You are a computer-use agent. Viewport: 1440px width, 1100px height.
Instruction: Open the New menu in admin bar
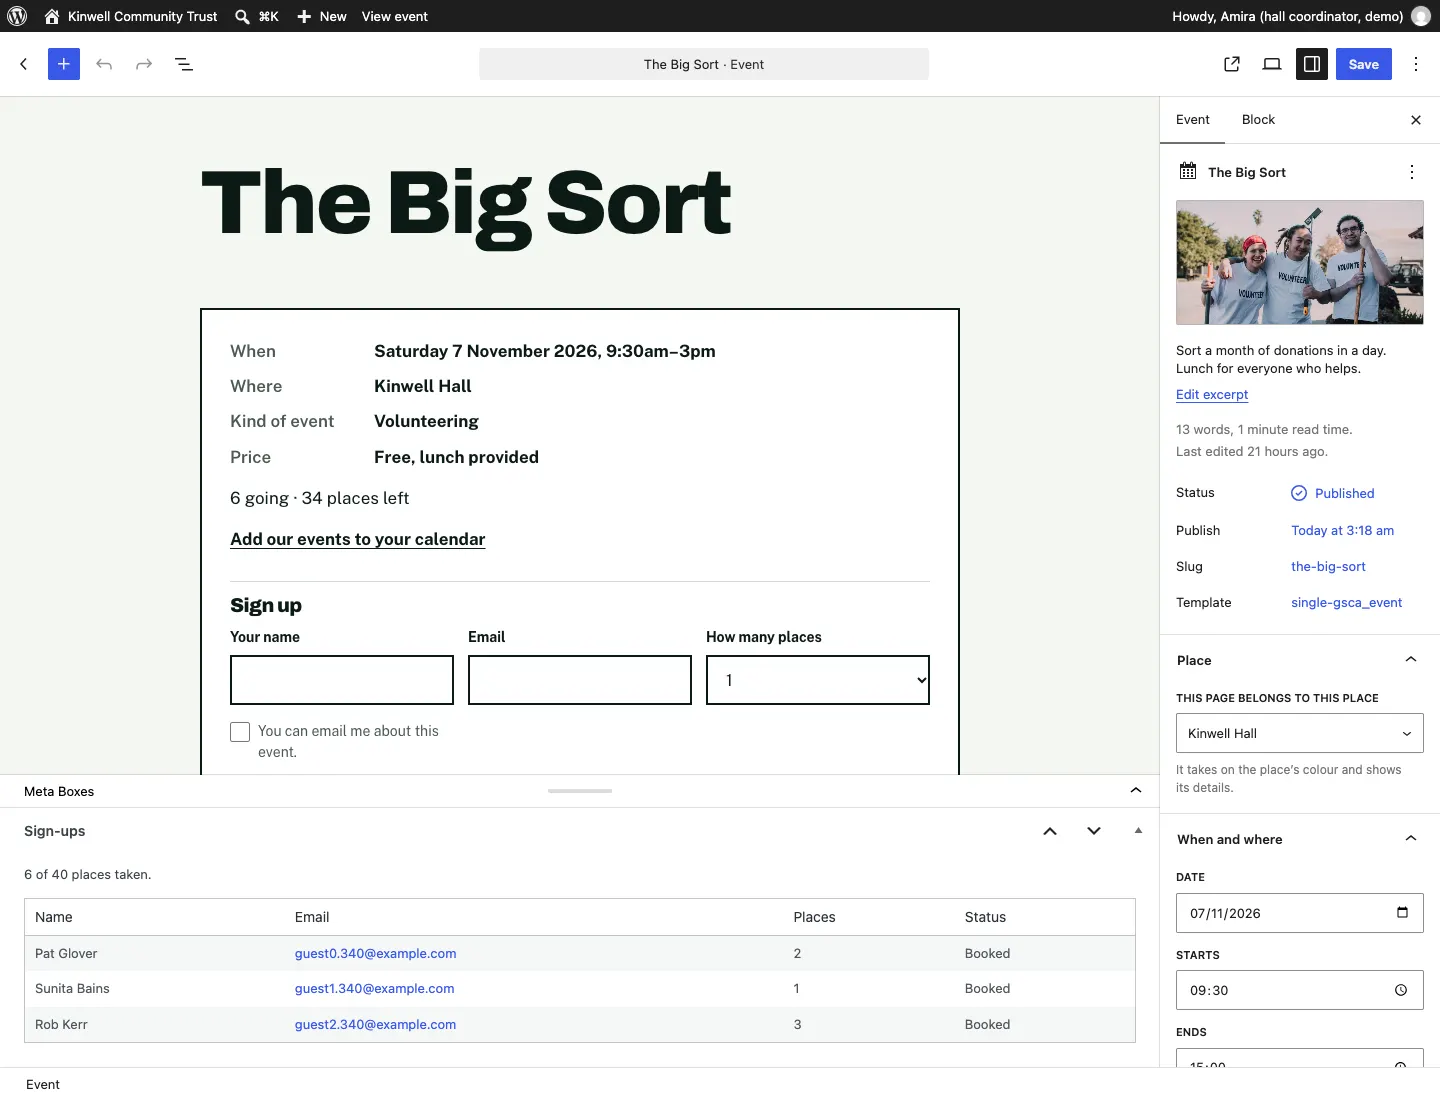click(x=322, y=16)
